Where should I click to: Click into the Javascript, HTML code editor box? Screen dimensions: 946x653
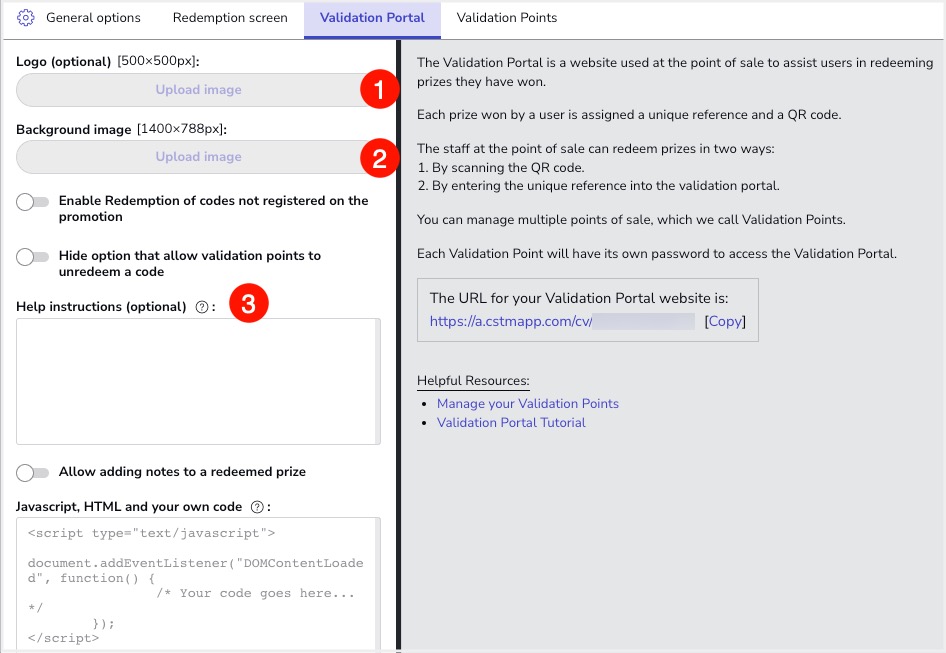[198, 584]
